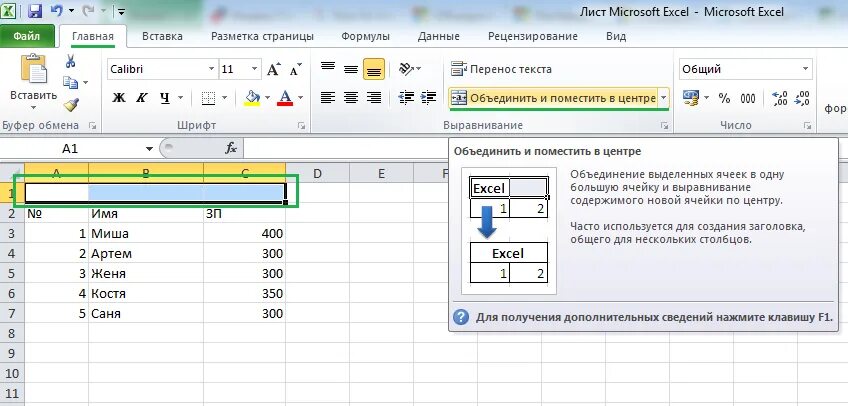
Task: Open the Customize Quick Access Toolbar arrow
Action: coord(121,11)
